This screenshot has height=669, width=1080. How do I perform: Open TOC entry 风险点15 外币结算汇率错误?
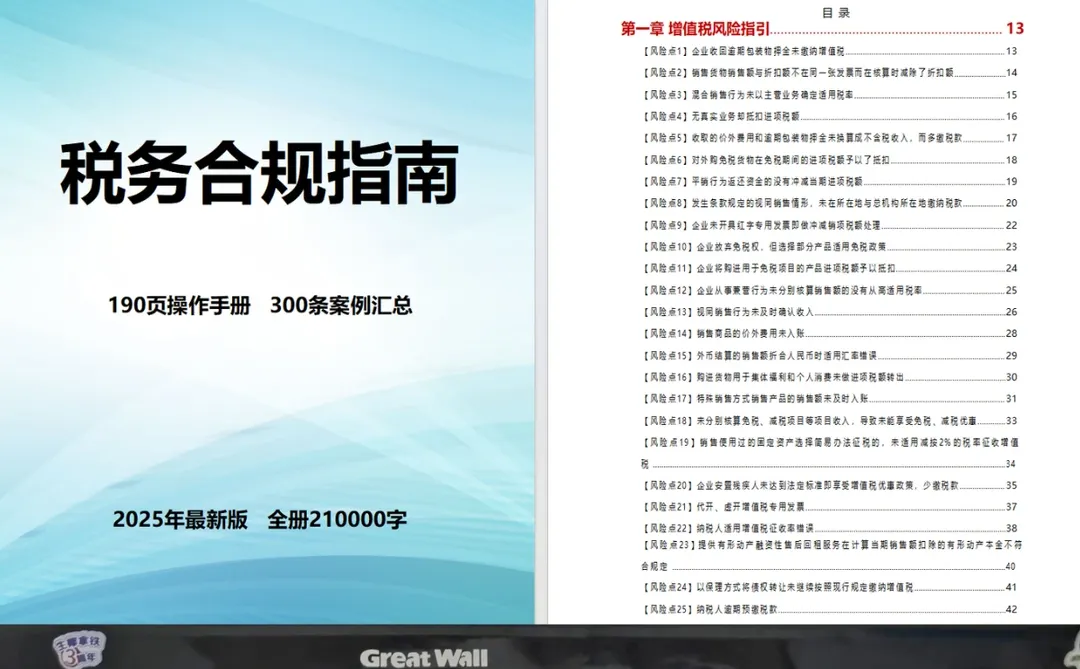tap(829, 356)
